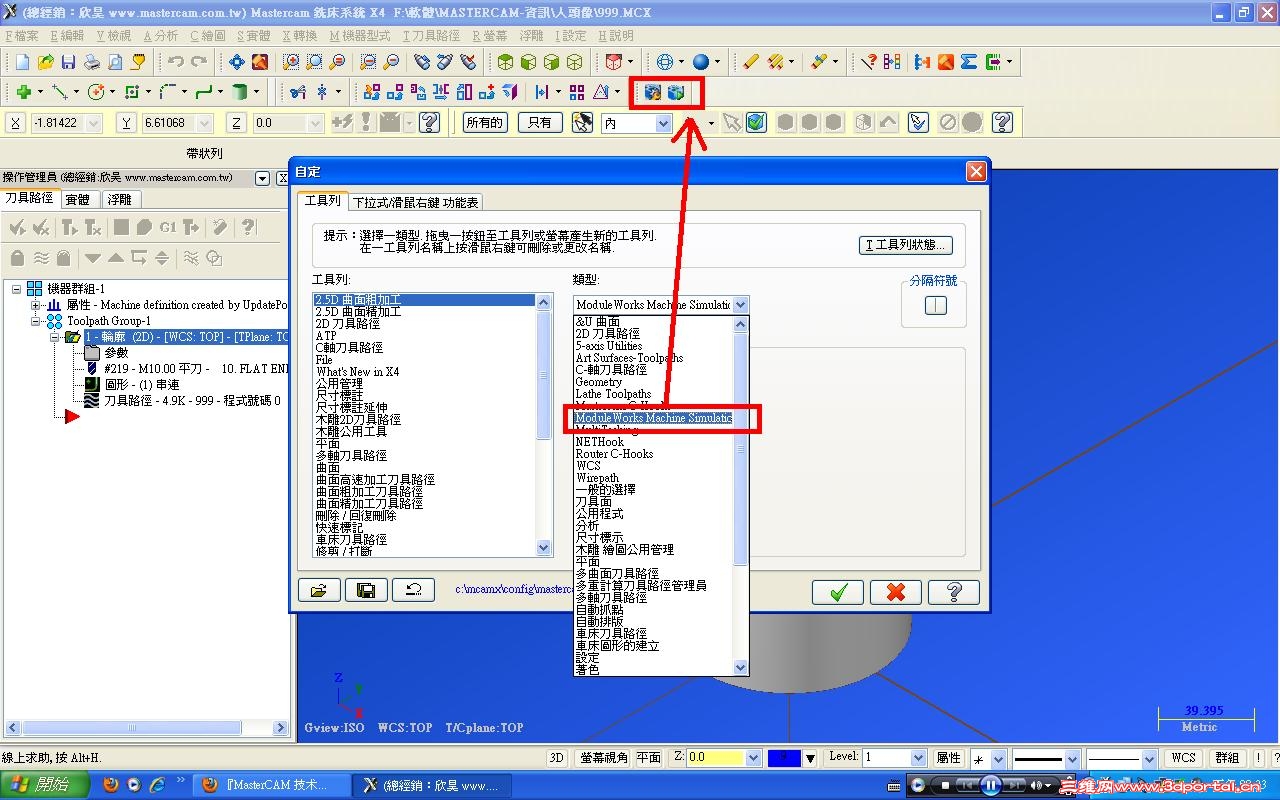Image resolution: width=1280 pixels, height=800 pixels.
Task: Open the MasterCAM 技術 Firefox taskbar item
Action: [271, 785]
